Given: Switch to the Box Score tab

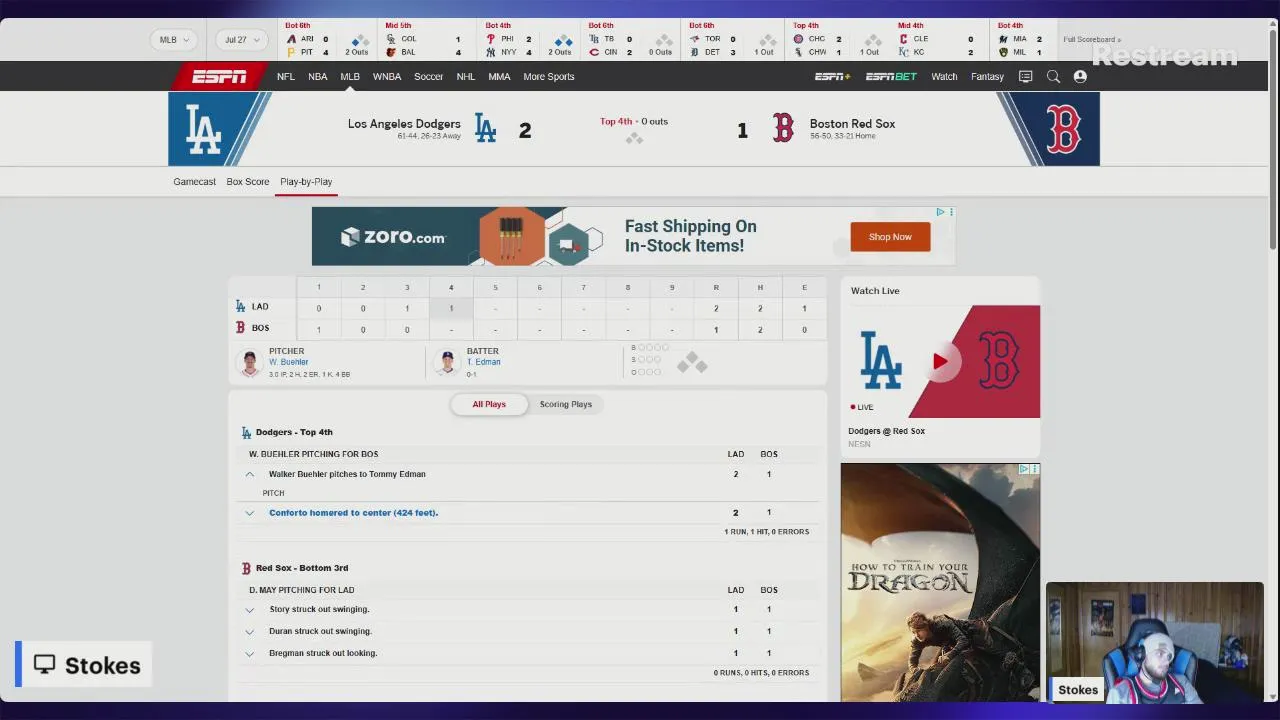Looking at the screenshot, I should [x=248, y=182].
